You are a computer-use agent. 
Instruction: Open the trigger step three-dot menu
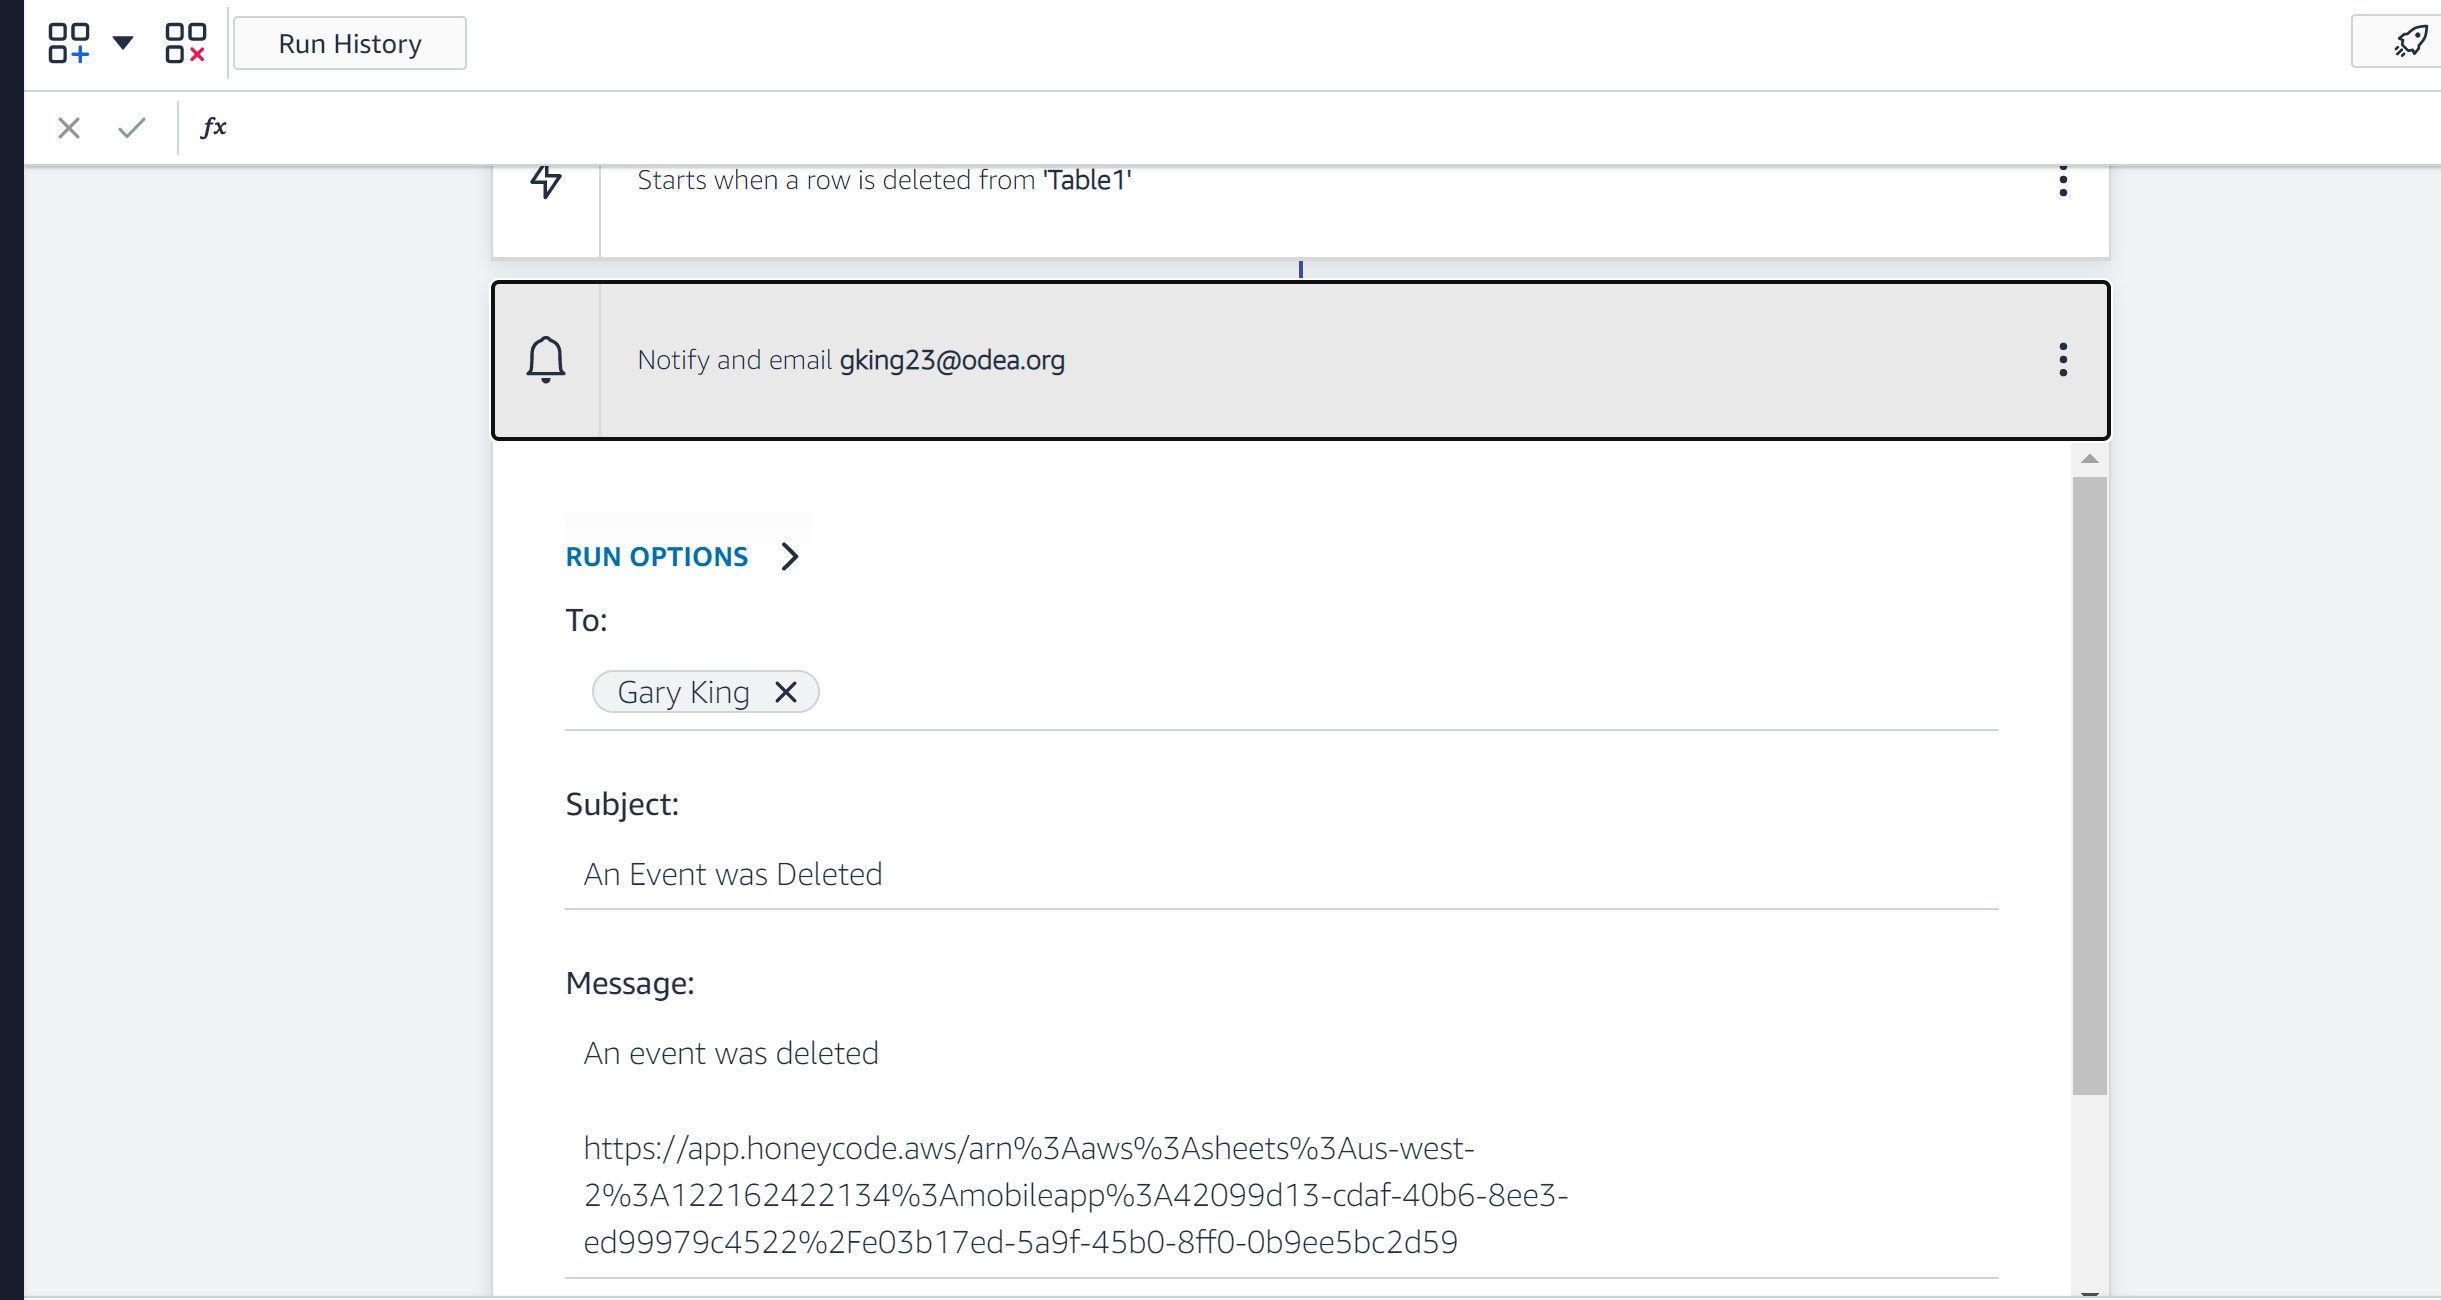[x=2062, y=181]
